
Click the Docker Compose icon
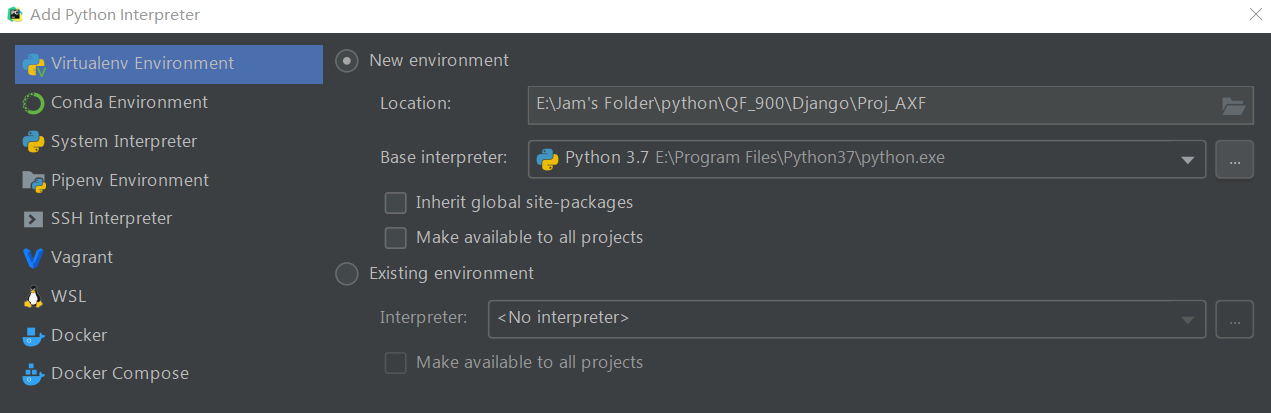click(x=33, y=374)
